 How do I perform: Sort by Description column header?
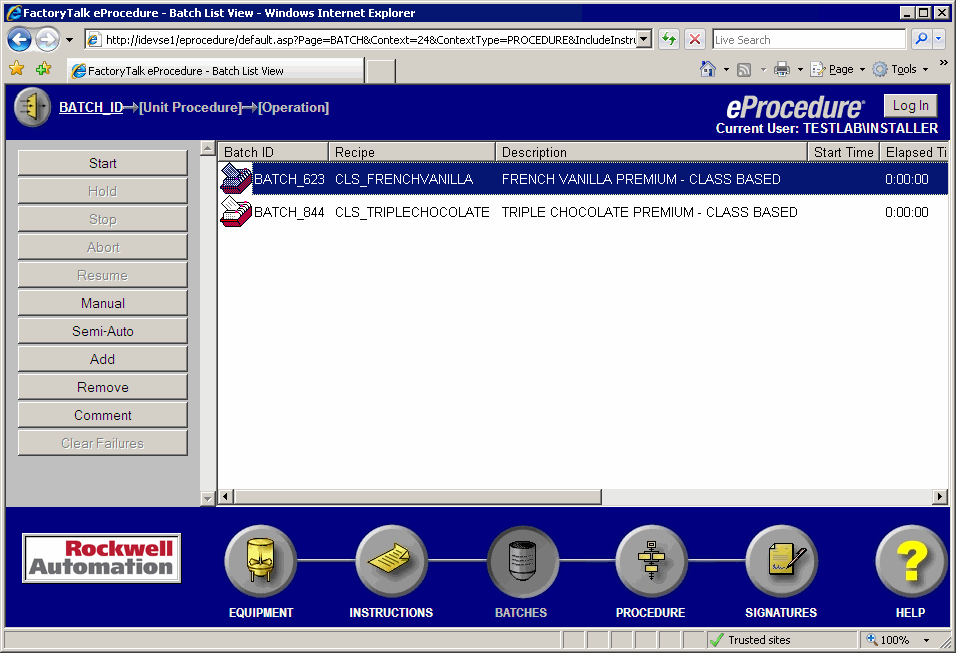point(651,152)
